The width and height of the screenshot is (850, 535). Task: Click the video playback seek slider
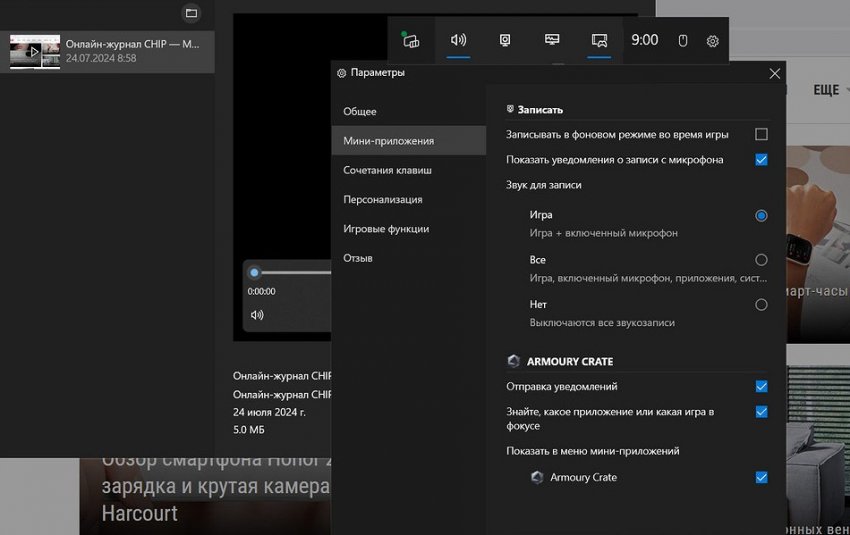coord(290,272)
